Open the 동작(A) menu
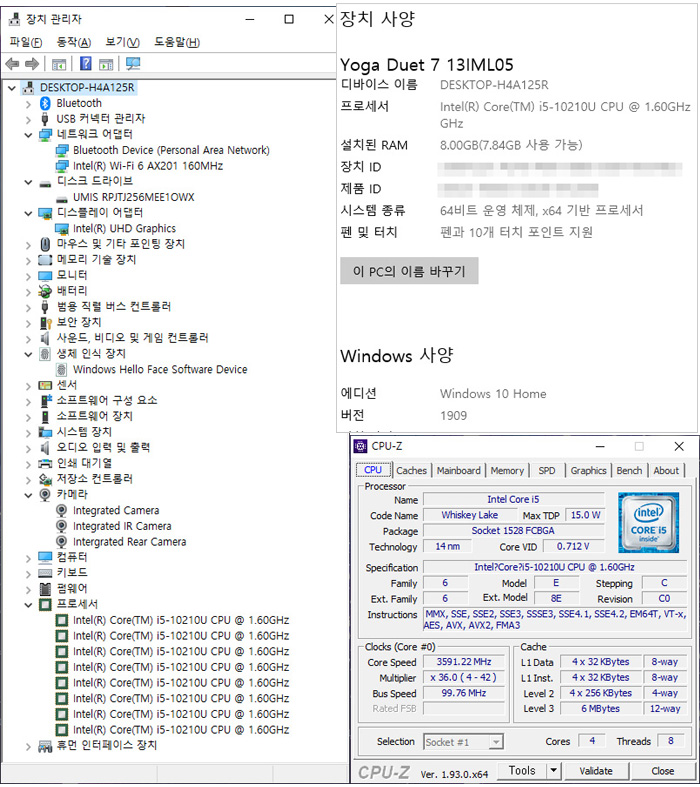700x787 pixels. point(73,42)
